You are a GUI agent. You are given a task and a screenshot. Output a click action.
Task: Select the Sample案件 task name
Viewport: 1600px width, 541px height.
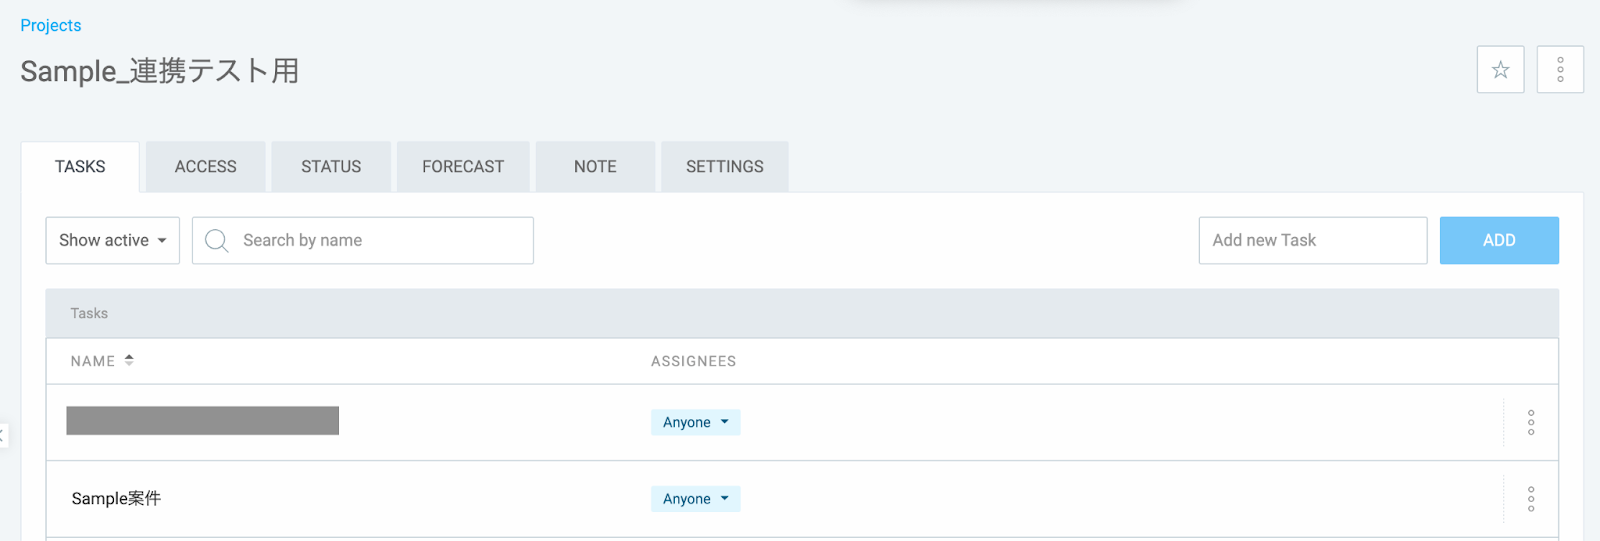click(116, 499)
